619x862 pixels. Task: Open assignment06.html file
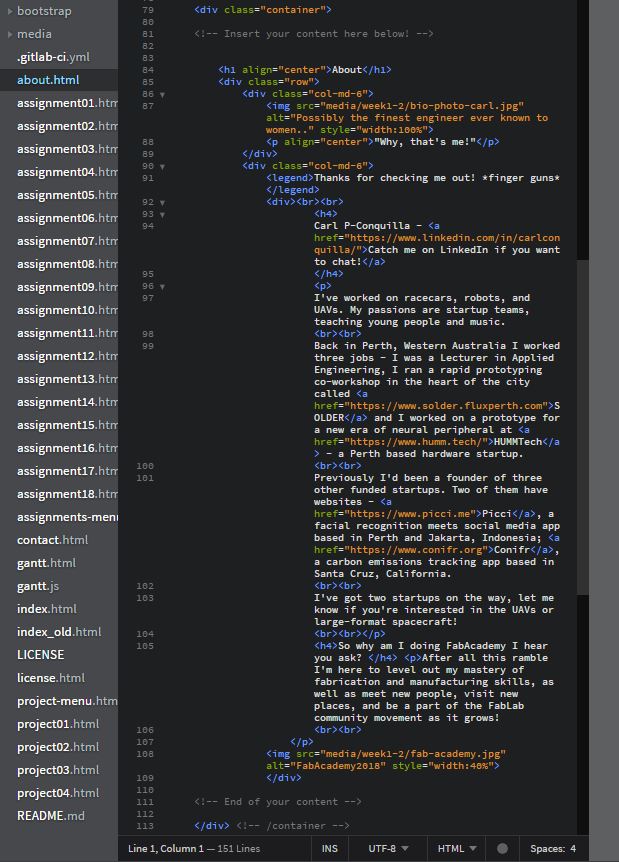coord(67,219)
